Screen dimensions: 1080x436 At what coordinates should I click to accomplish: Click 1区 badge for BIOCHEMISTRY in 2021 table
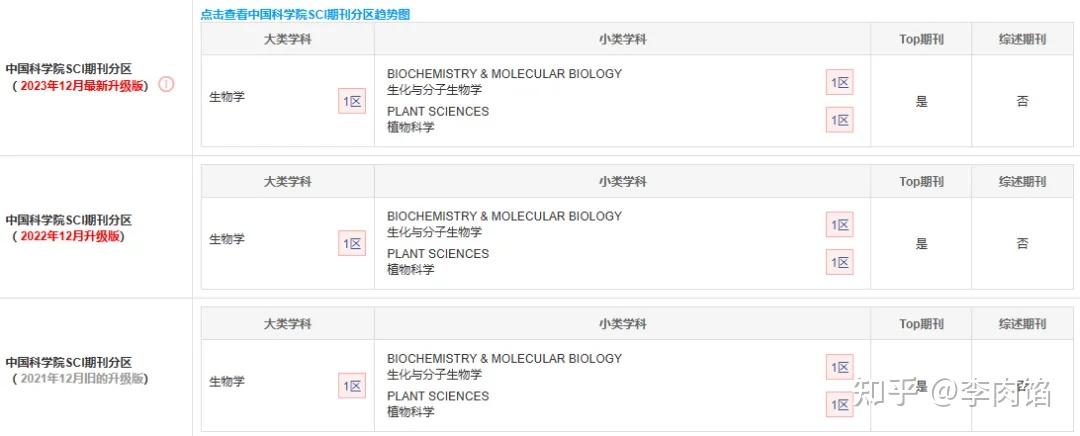[x=840, y=367]
